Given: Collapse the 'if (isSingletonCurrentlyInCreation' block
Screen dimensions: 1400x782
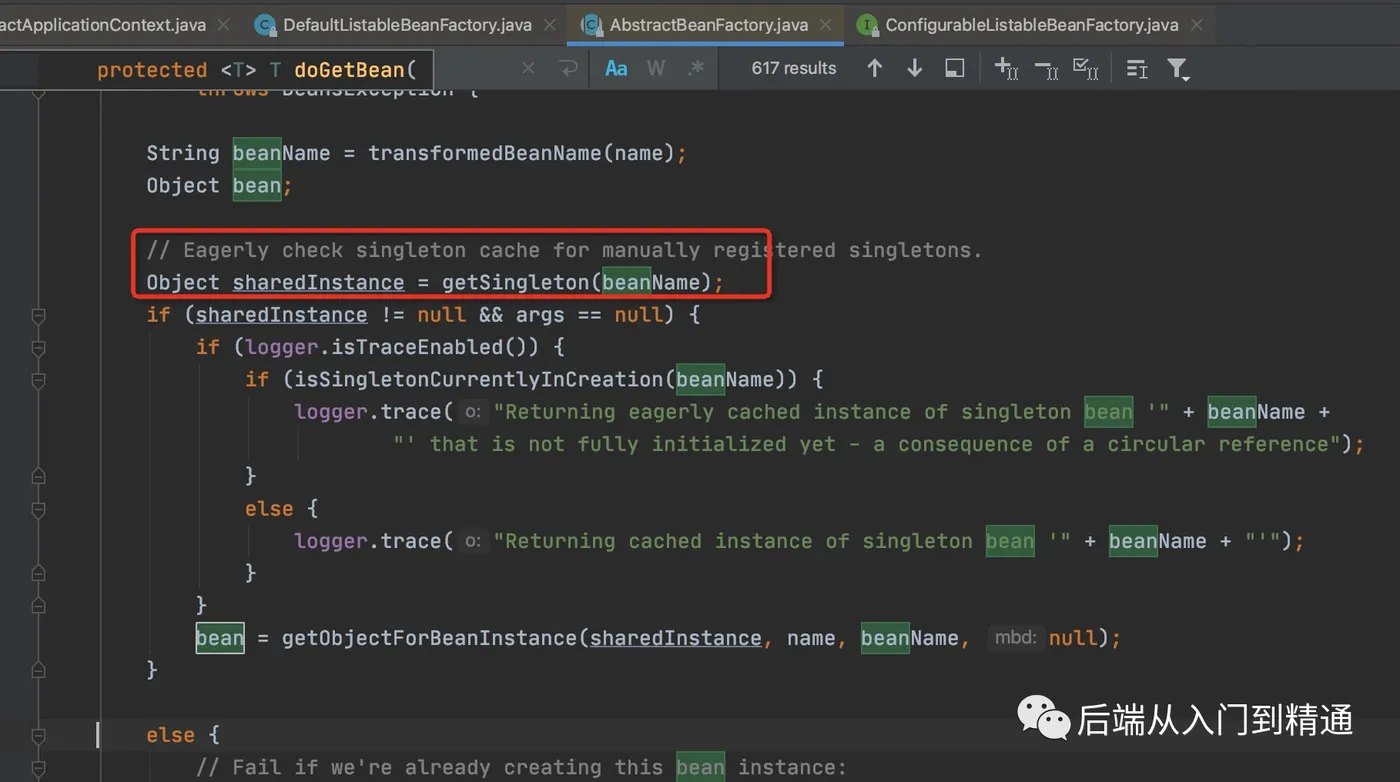Looking at the screenshot, I should (38, 379).
